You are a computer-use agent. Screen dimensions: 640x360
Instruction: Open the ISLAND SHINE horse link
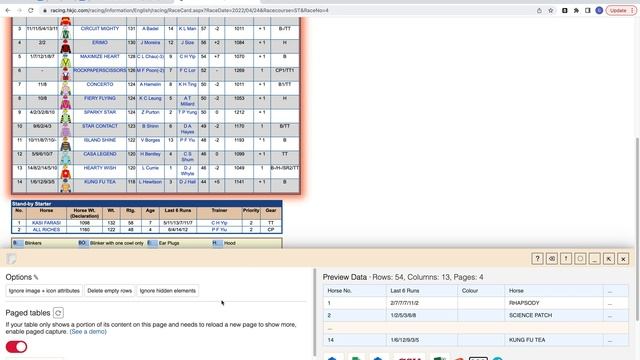100,140
